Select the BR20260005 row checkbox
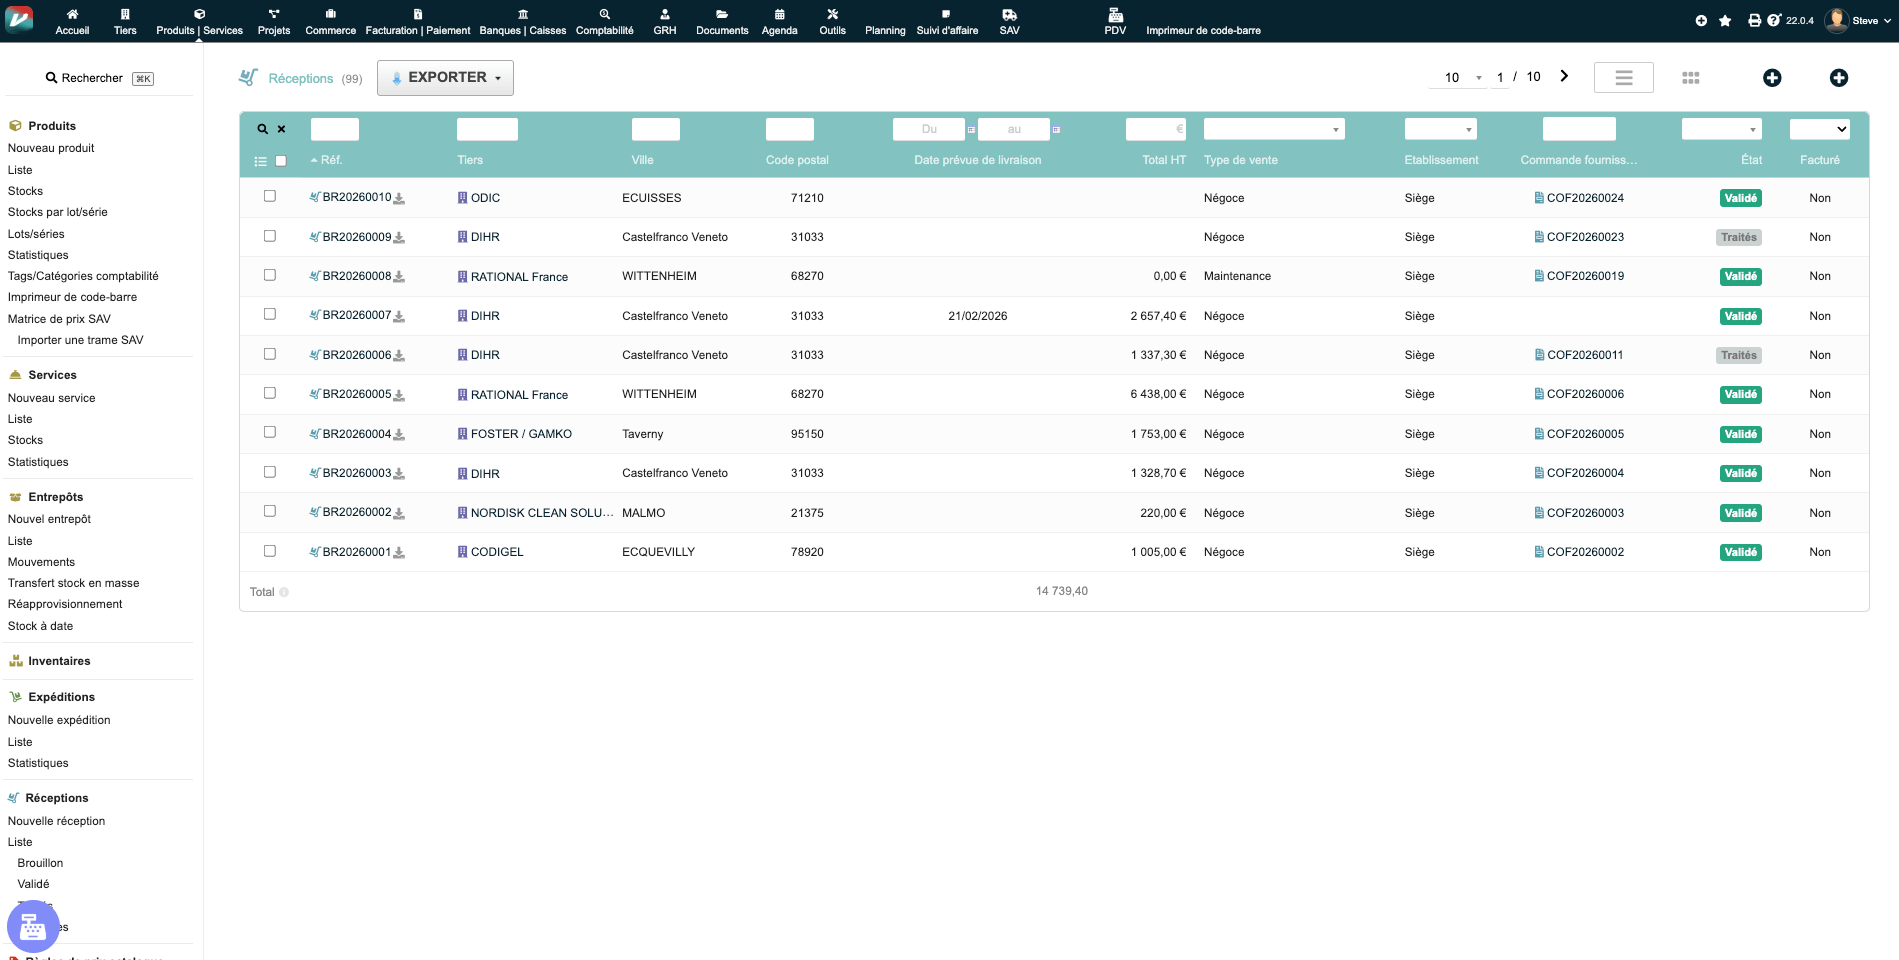Viewport: 1899px width, 960px height. click(270, 393)
